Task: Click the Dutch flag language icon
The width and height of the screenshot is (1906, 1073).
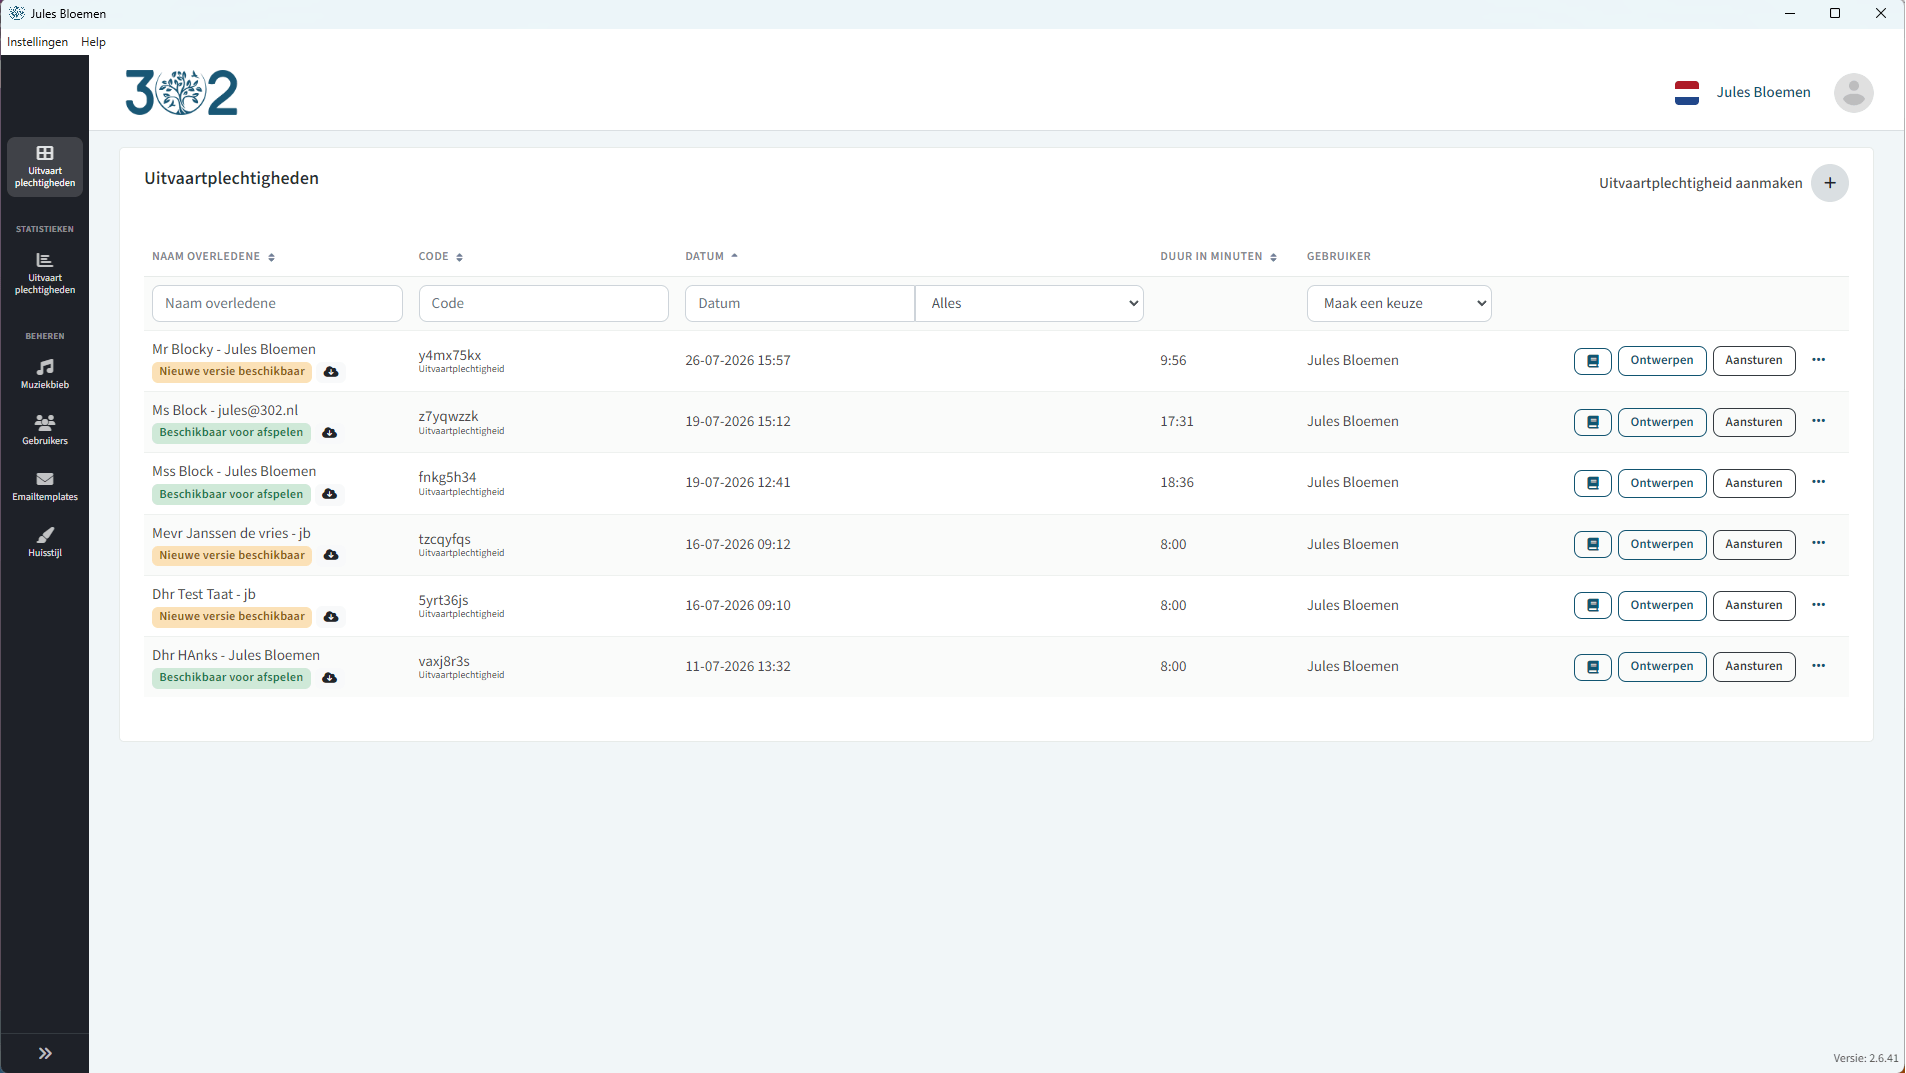Action: pyautogui.click(x=1687, y=93)
